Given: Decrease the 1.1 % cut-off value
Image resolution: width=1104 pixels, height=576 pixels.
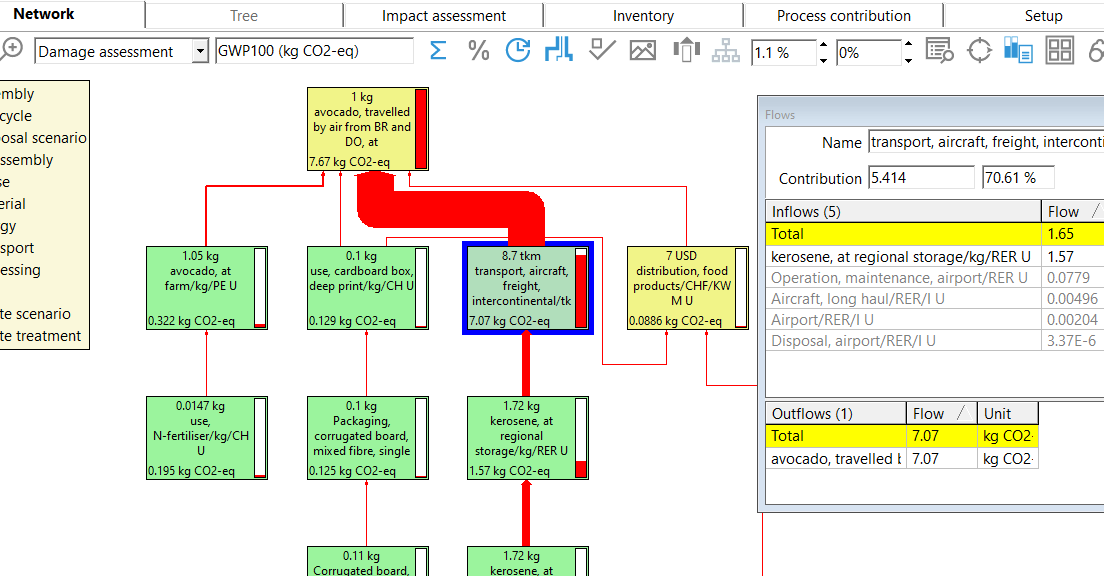Looking at the screenshot, I should 823,59.
